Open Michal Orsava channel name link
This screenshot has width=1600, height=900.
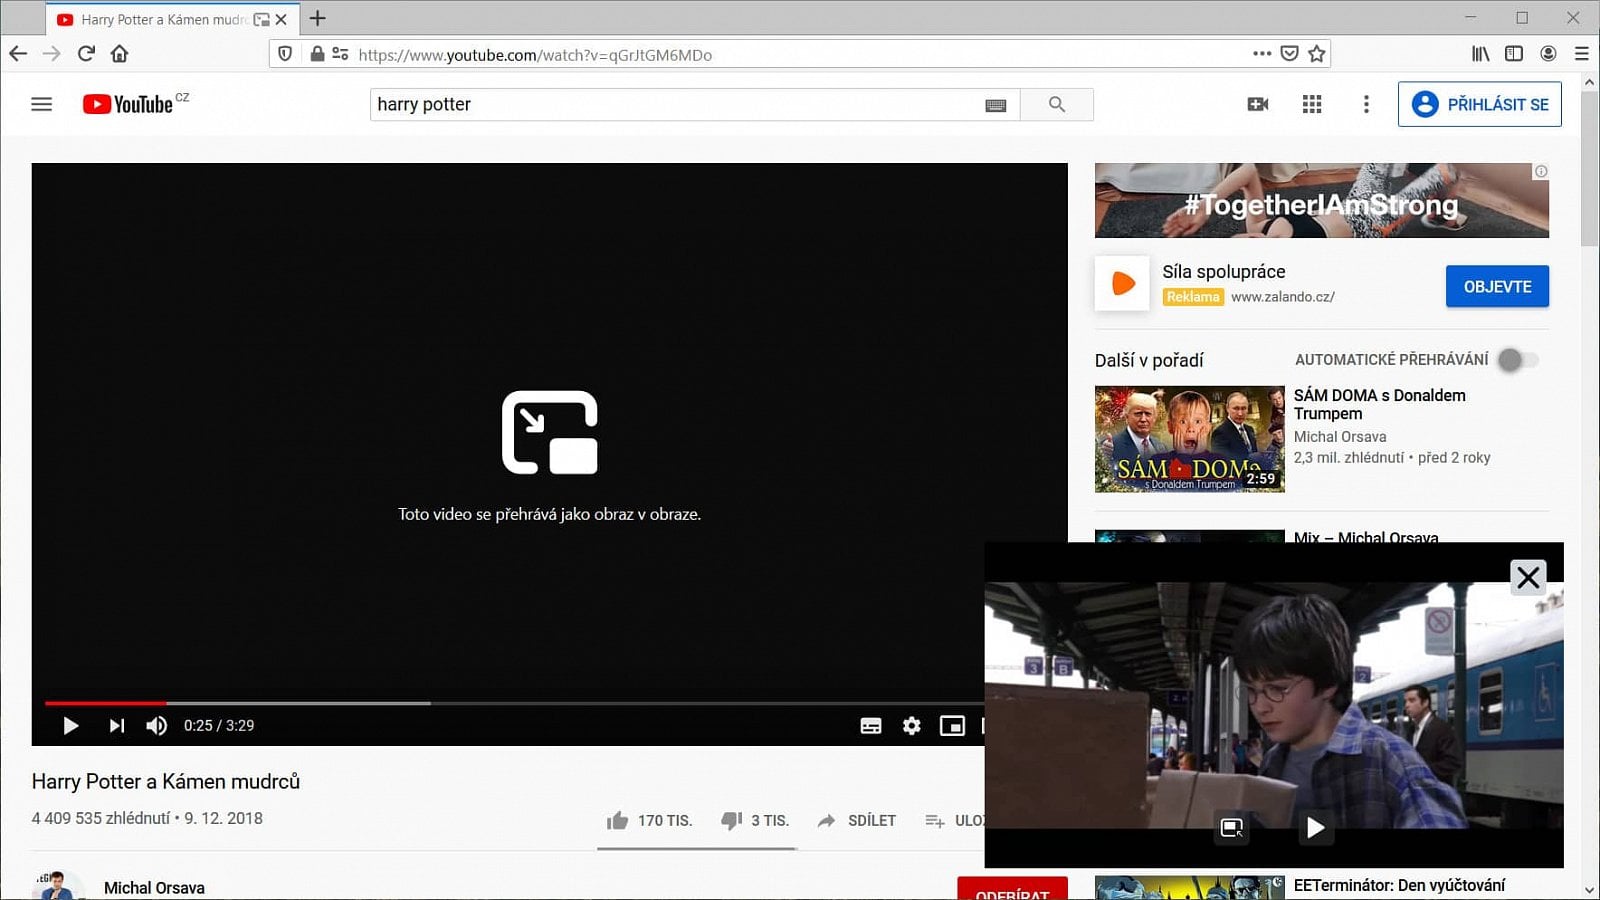click(154, 888)
